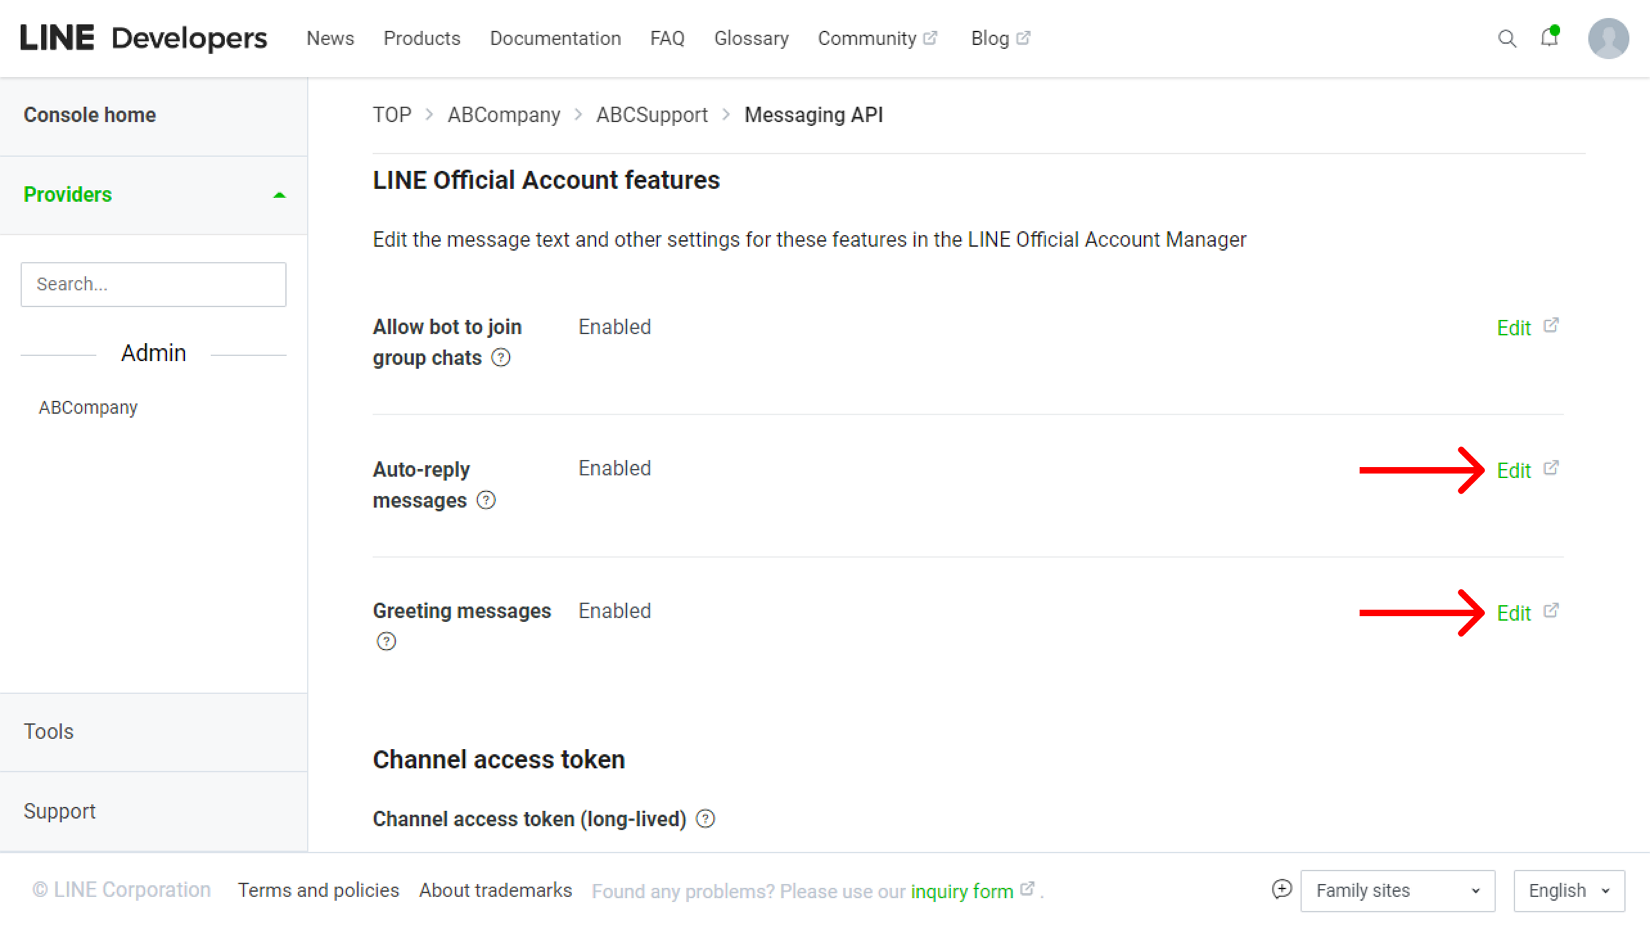1650x929 pixels.
Task: Edit the Auto-reply messages setting
Action: coord(1513,470)
